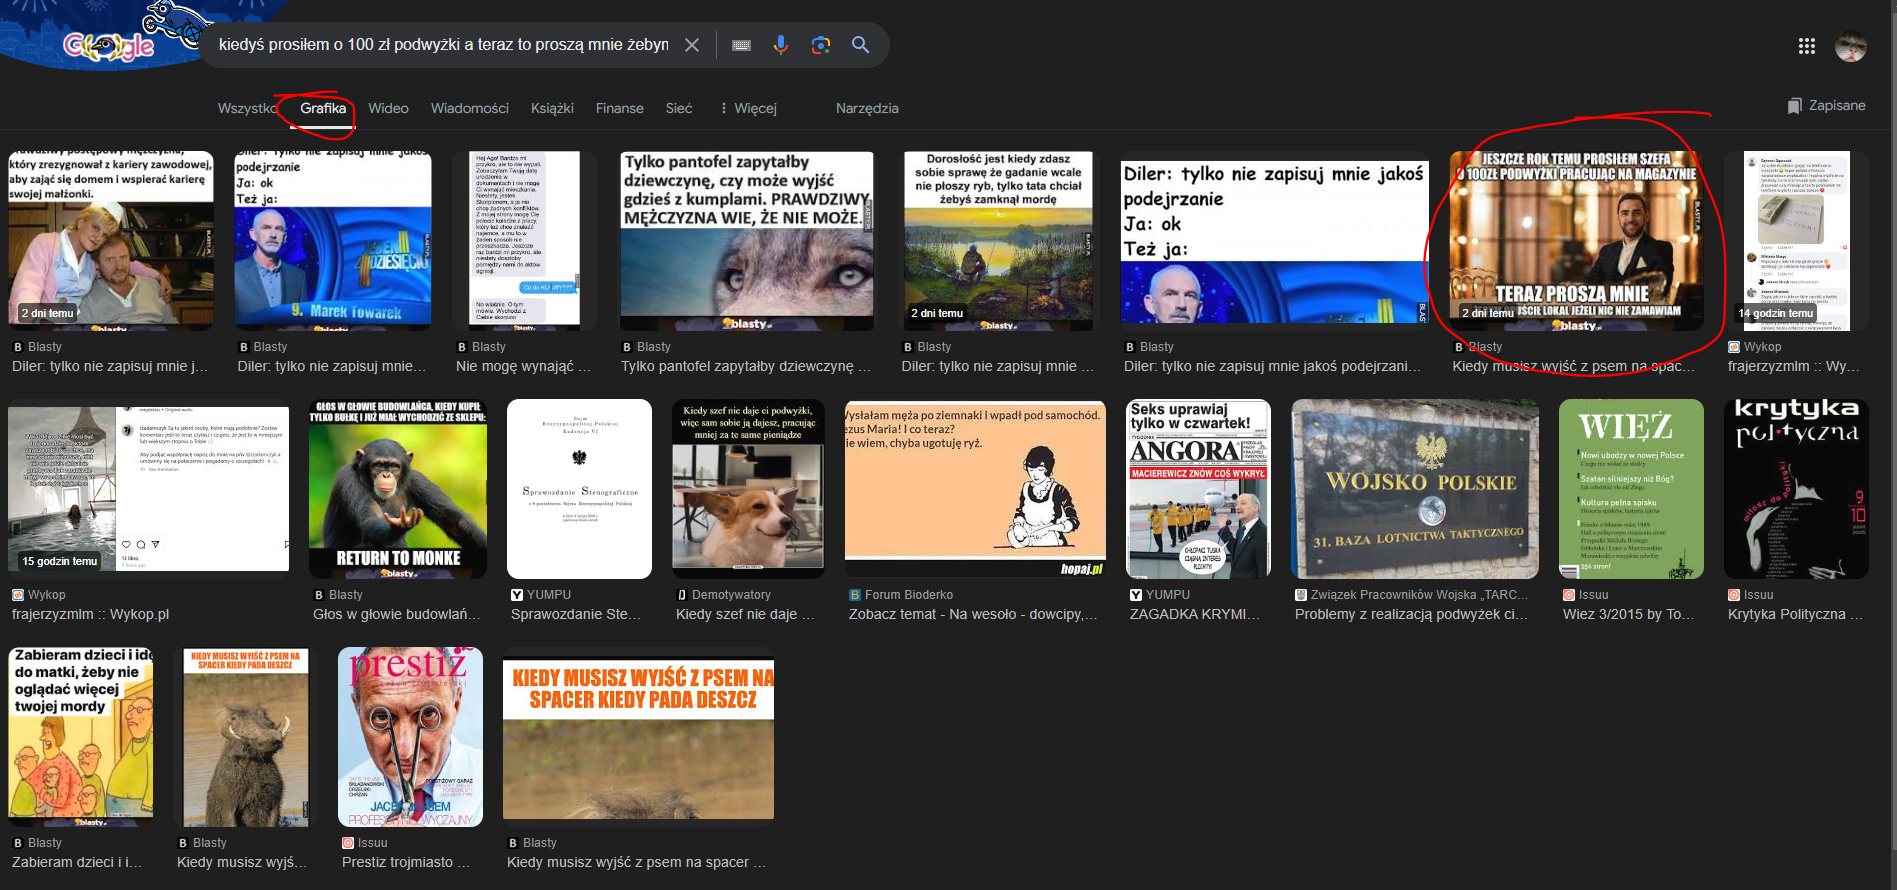The image size is (1897, 890).
Task: Click the magnifying glass search button
Action: coord(860,45)
